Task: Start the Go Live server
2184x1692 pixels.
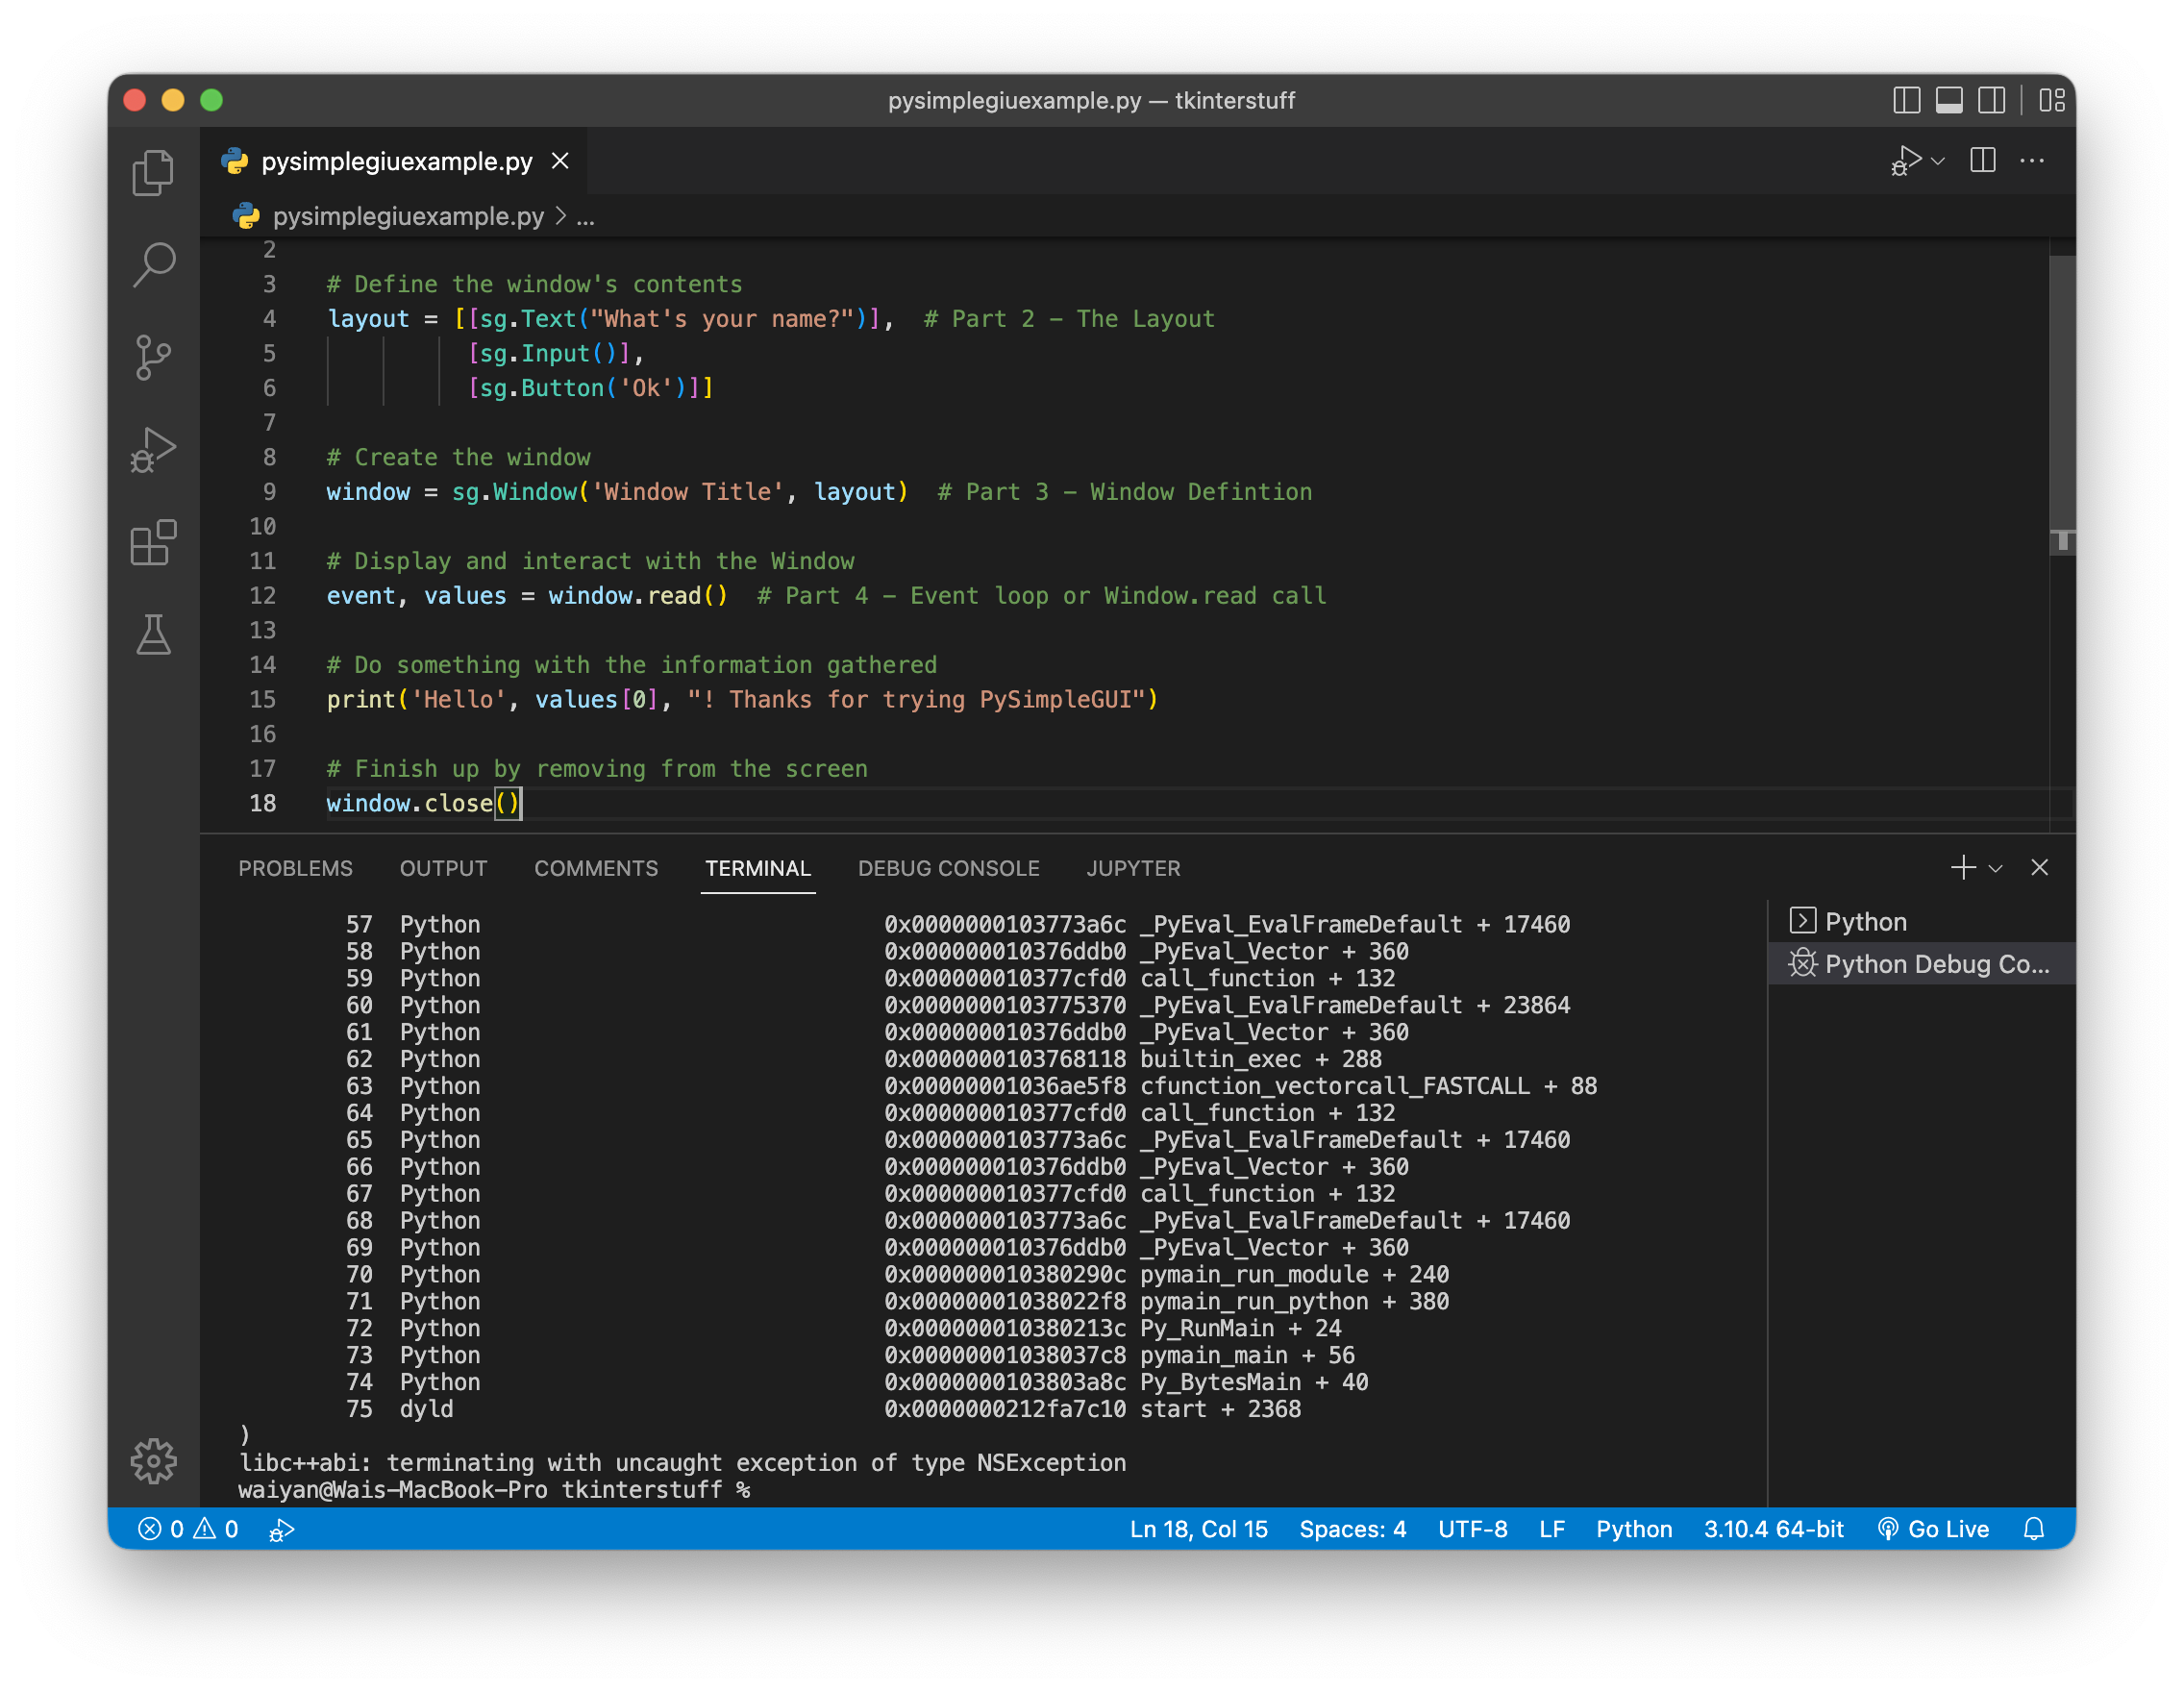Action: (x=1934, y=1528)
